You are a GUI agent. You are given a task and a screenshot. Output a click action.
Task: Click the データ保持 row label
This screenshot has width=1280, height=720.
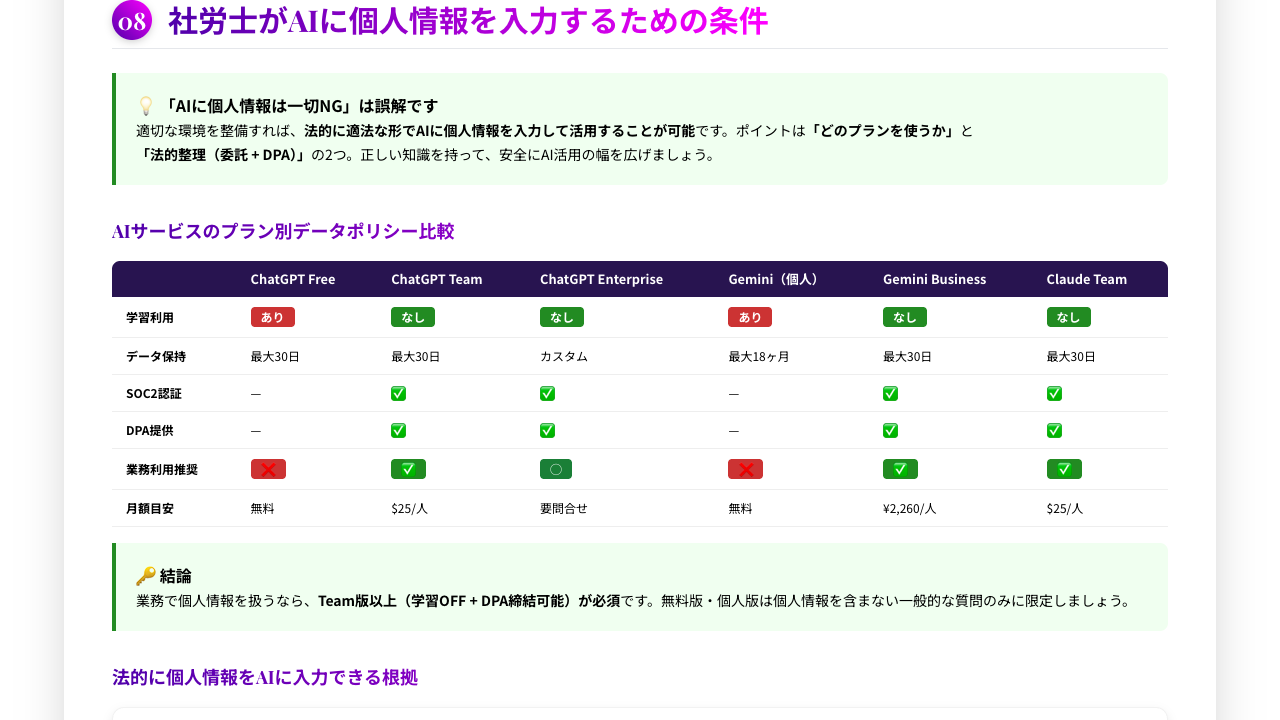click(x=156, y=357)
